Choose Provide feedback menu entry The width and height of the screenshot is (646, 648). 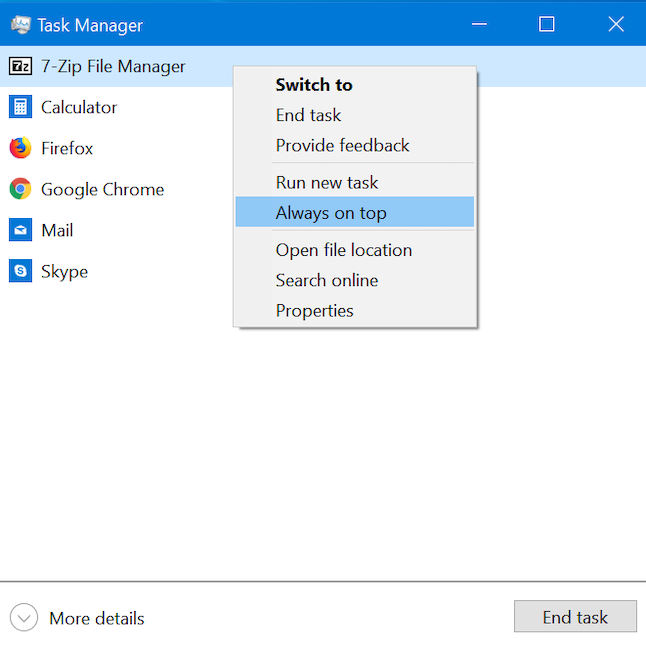pyautogui.click(x=355, y=145)
